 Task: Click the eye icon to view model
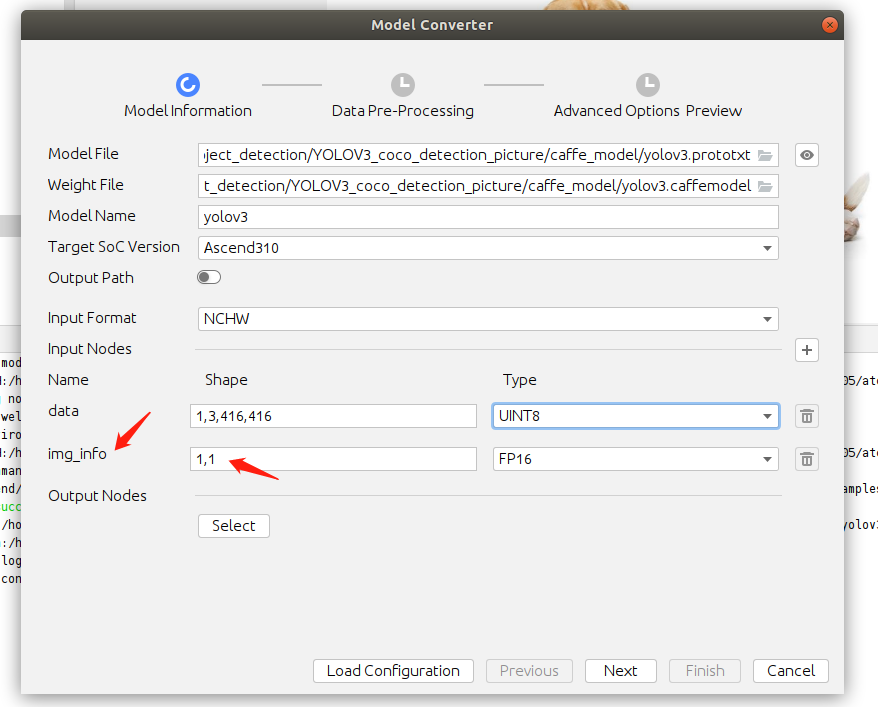tap(807, 155)
